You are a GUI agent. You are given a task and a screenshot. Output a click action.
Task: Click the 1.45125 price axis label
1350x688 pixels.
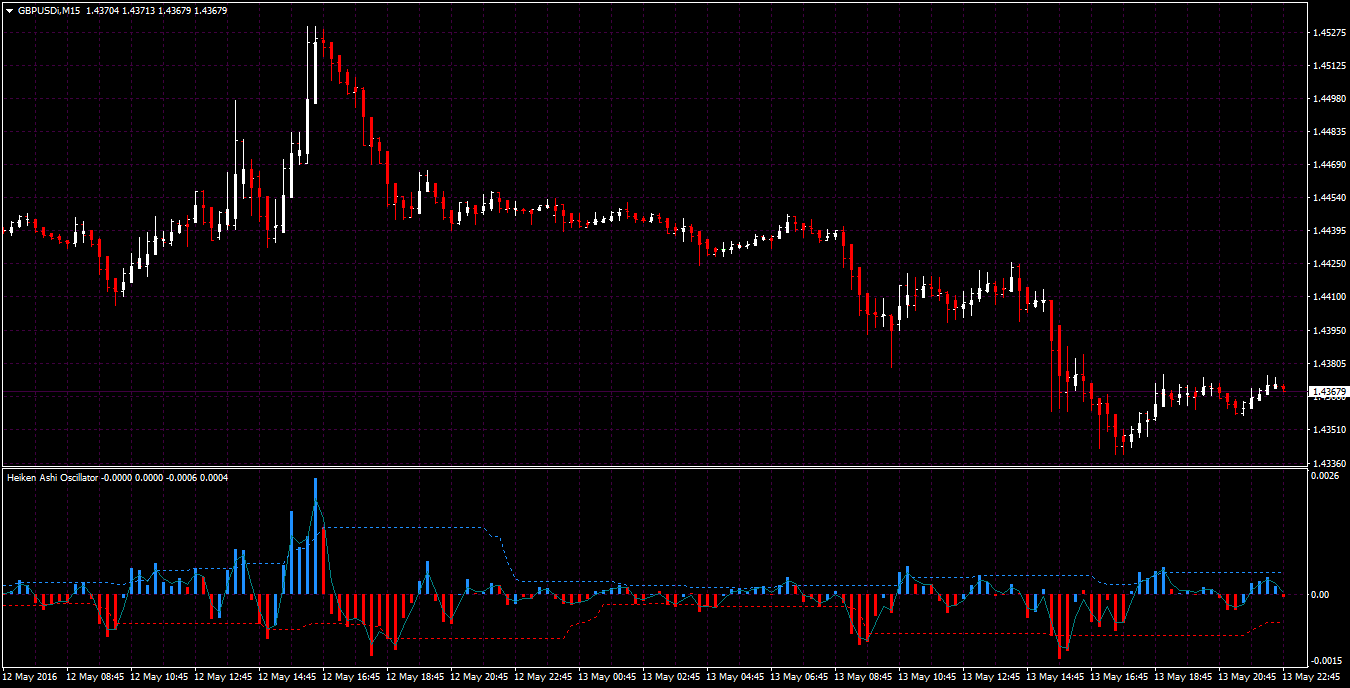(1329, 66)
